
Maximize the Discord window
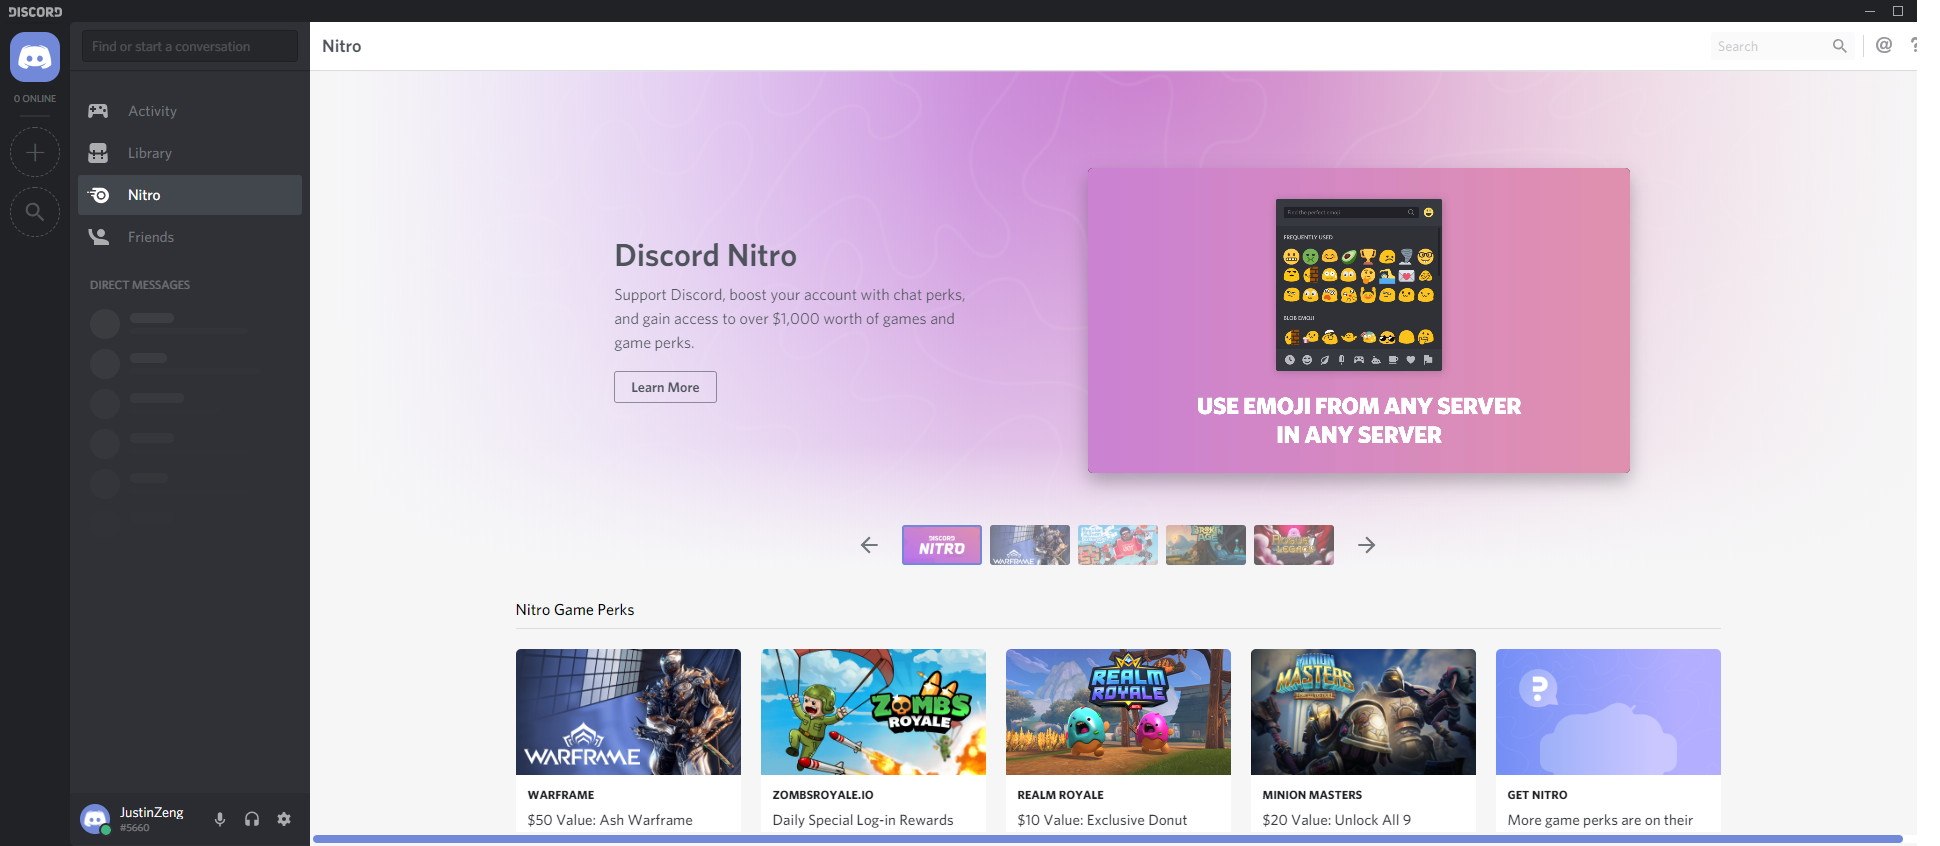tap(1898, 11)
